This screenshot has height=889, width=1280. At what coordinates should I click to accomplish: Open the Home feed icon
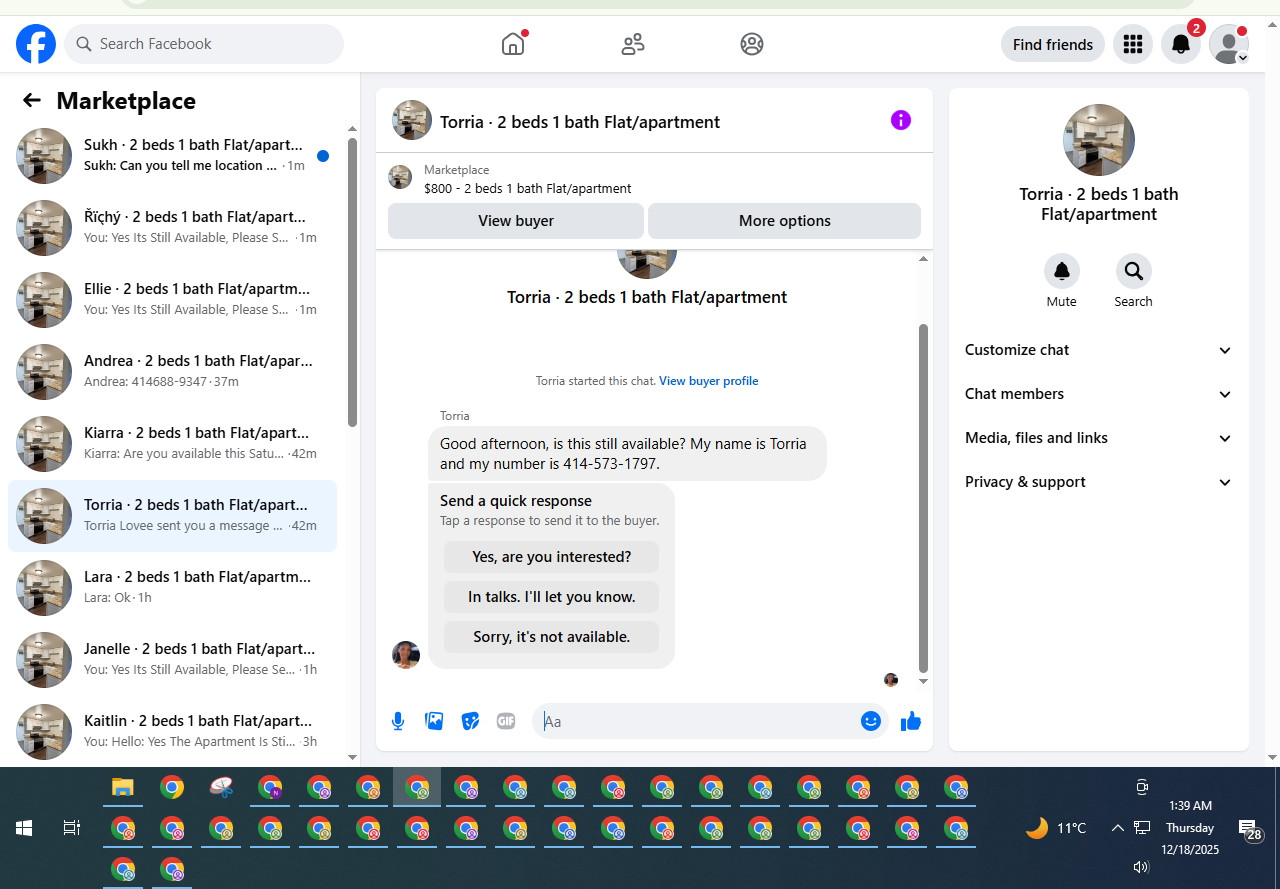[x=513, y=44]
